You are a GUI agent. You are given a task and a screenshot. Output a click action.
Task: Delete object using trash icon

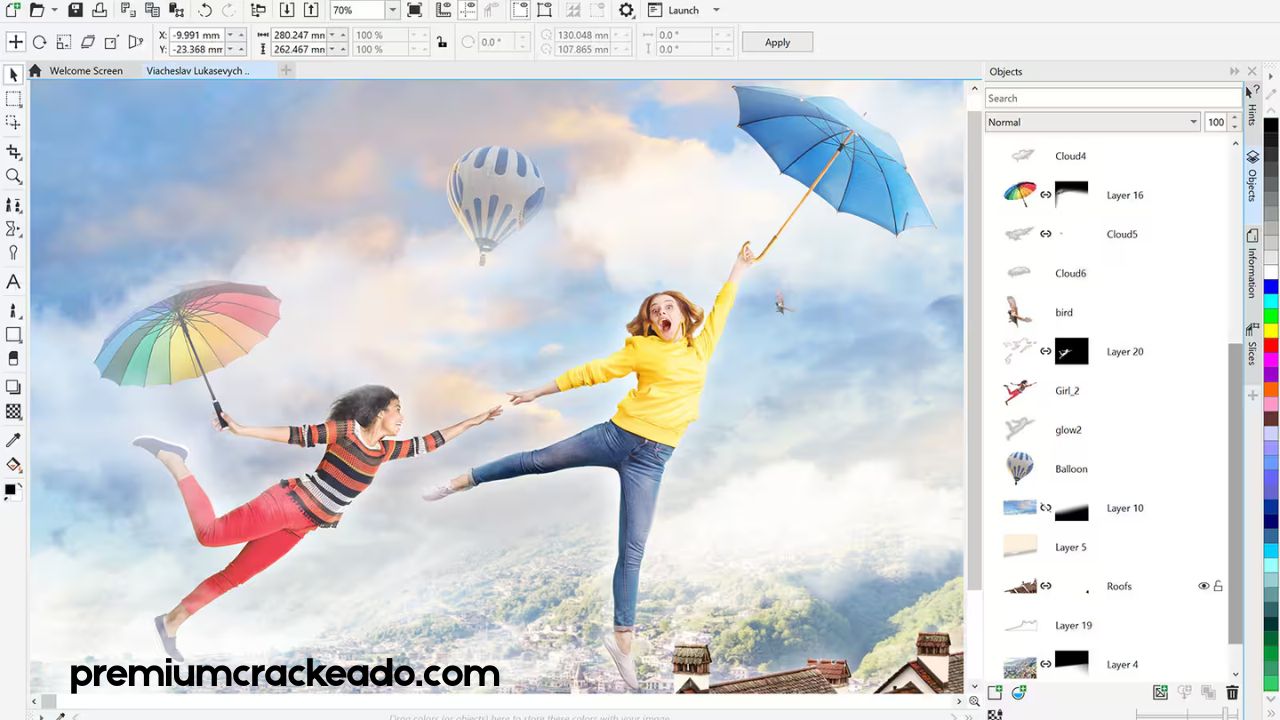[1232, 692]
